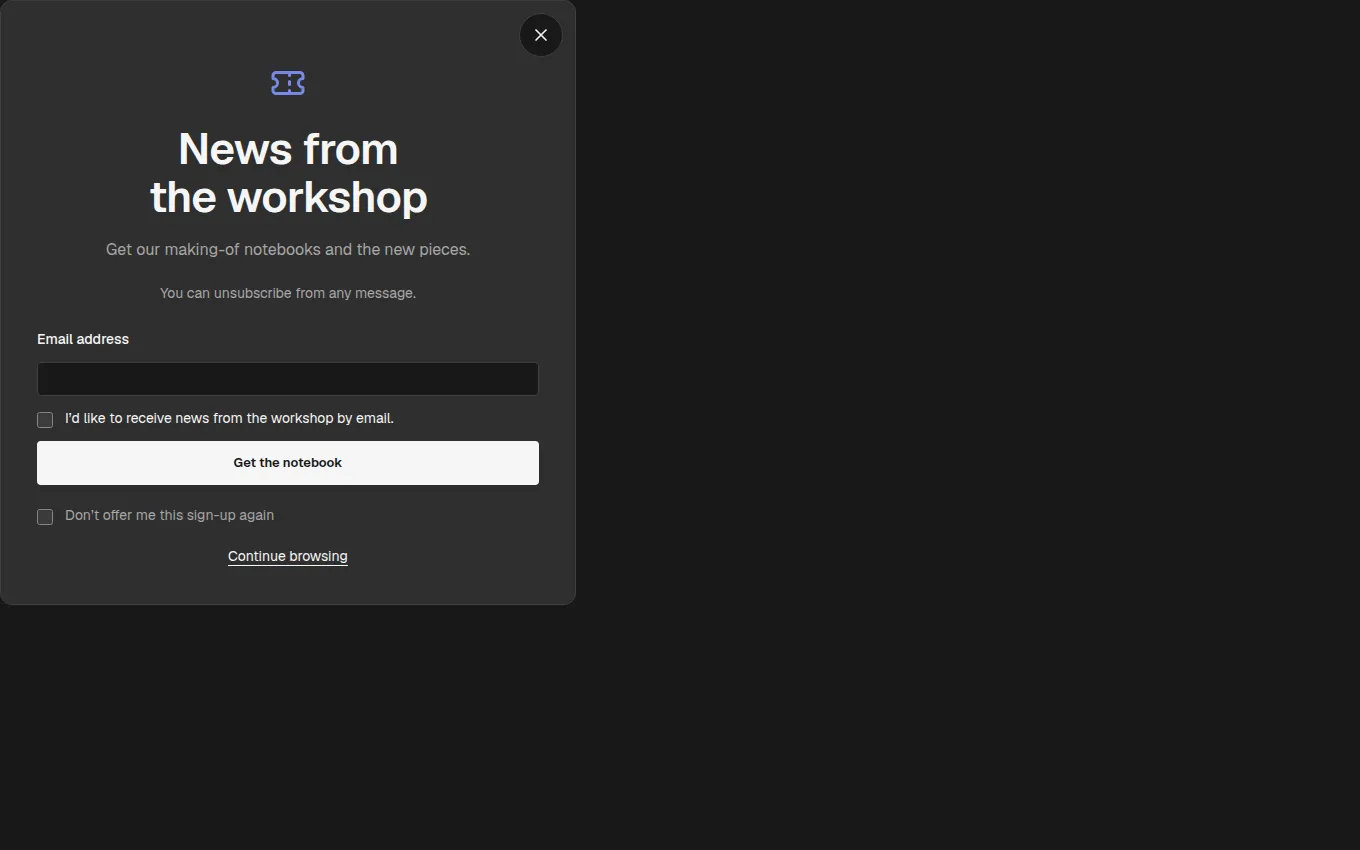The image size is (1360, 850).
Task: Check Don't offer me this sign-up again
Action: (x=45, y=517)
